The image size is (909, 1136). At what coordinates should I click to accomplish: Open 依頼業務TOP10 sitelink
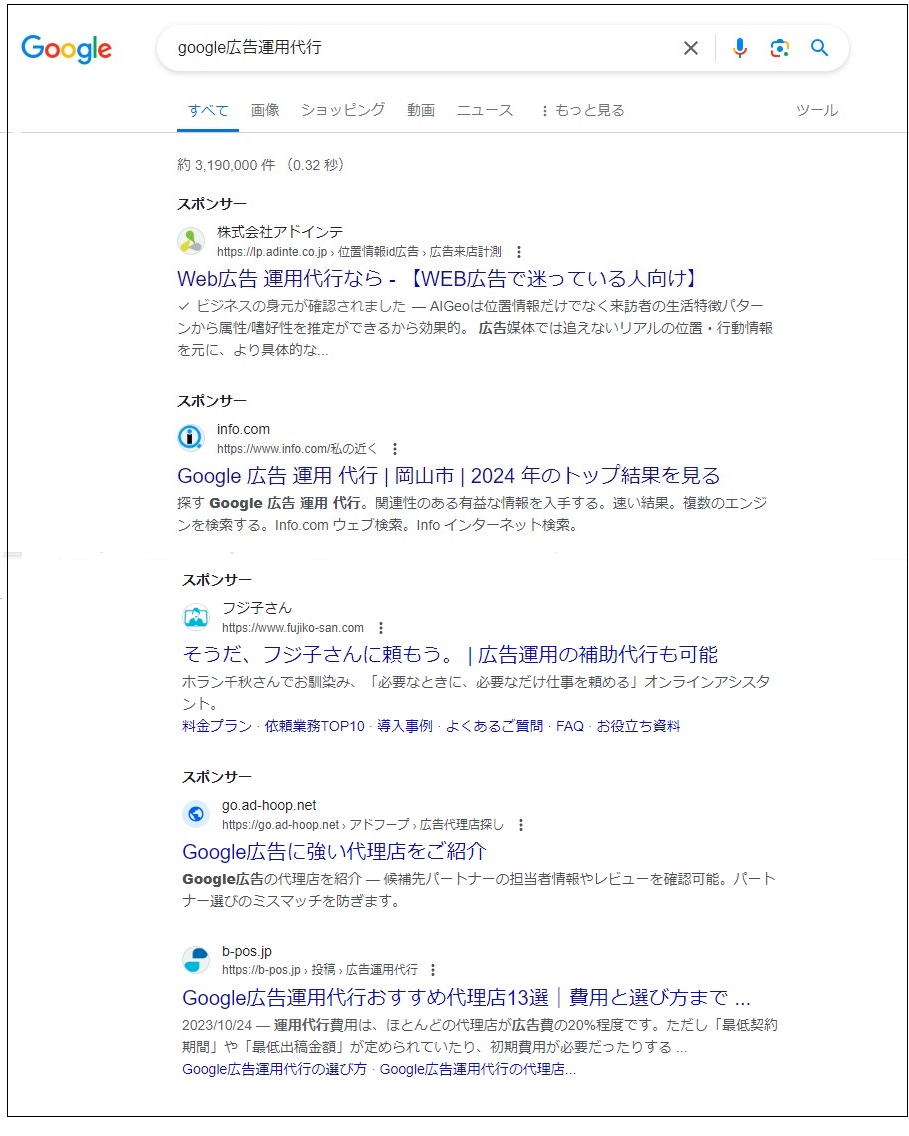(x=314, y=726)
